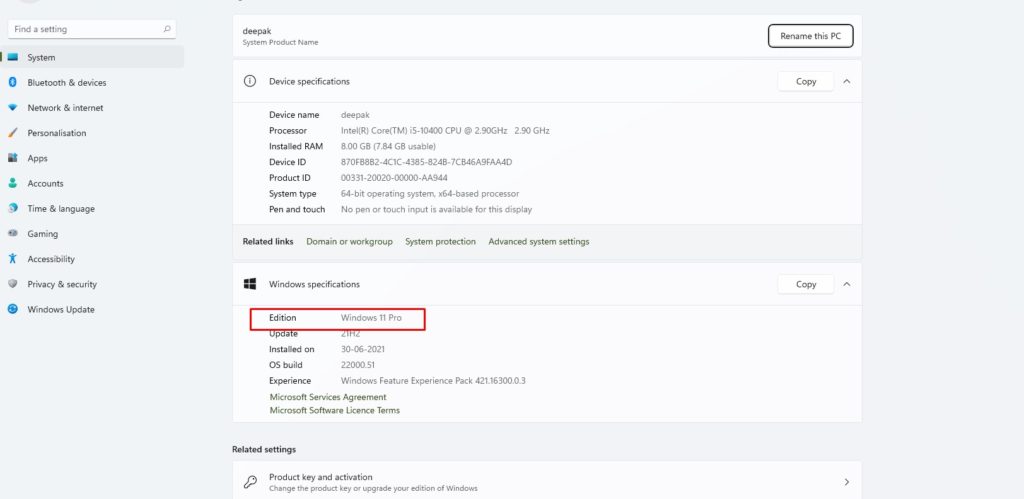1024x499 pixels.
Task: Open Privacy & security settings
Action: (92, 284)
